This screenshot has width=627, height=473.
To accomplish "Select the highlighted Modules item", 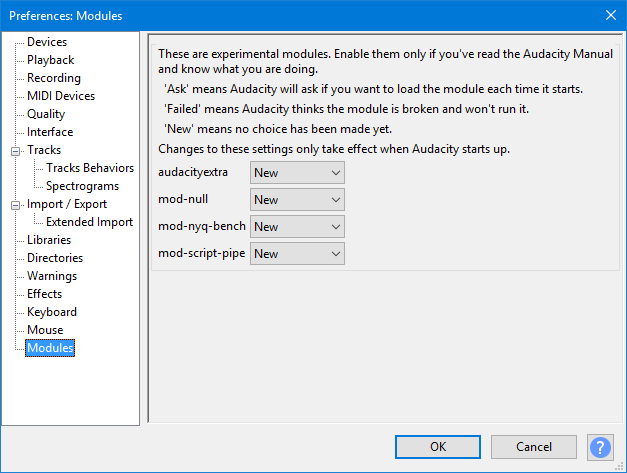I will pyautogui.click(x=50, y=348).
